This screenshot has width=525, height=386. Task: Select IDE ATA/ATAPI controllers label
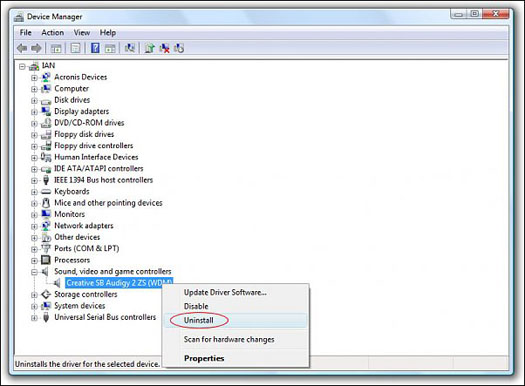tap(98, 168)
